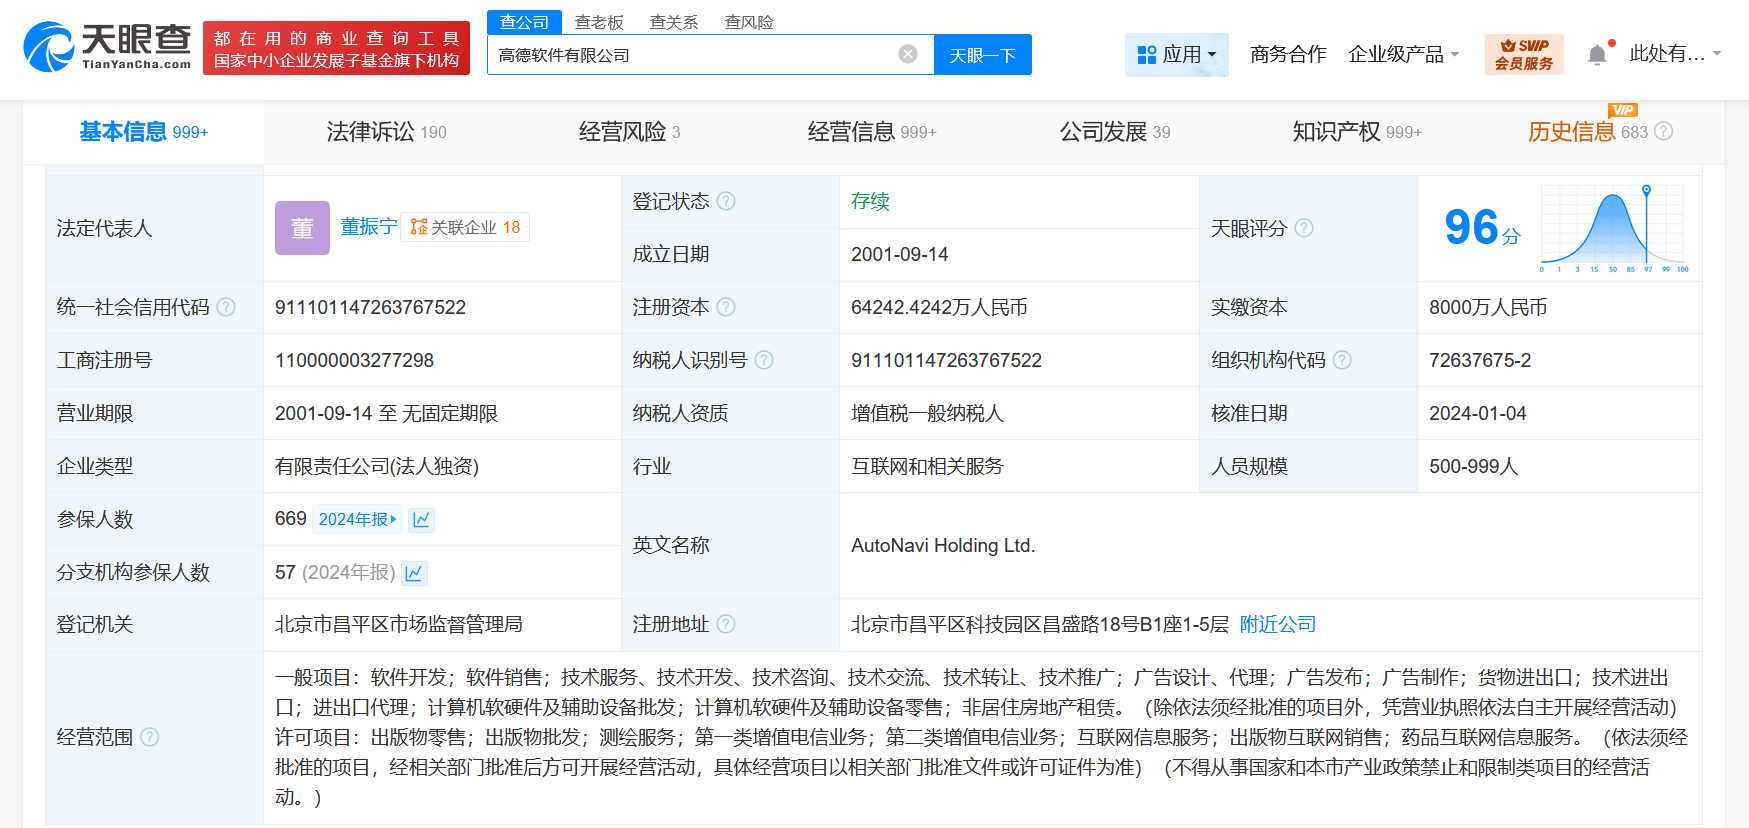Open the notification bell
Image resolution: width=1749 pixels, height=828 pixels.
point(1597,55)
